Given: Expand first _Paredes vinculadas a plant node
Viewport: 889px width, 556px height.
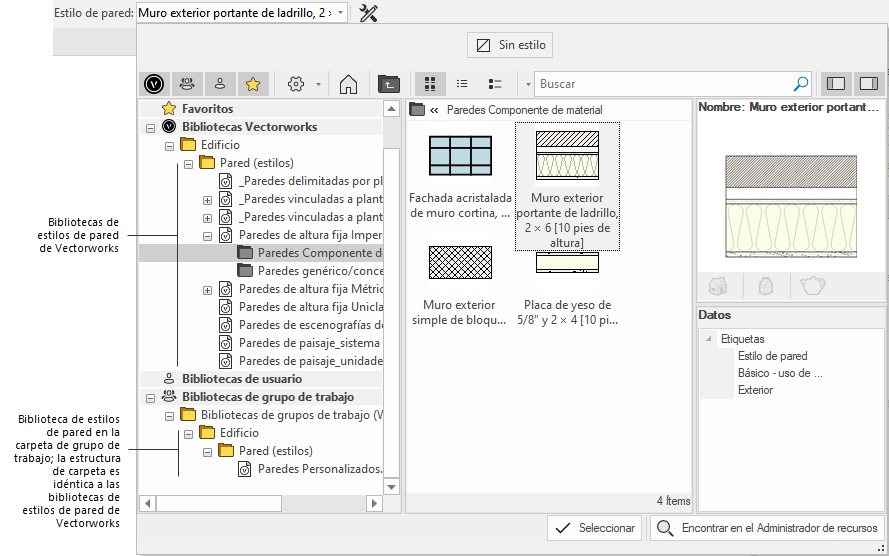Looking at the screenshot, I should coord(208,200).
